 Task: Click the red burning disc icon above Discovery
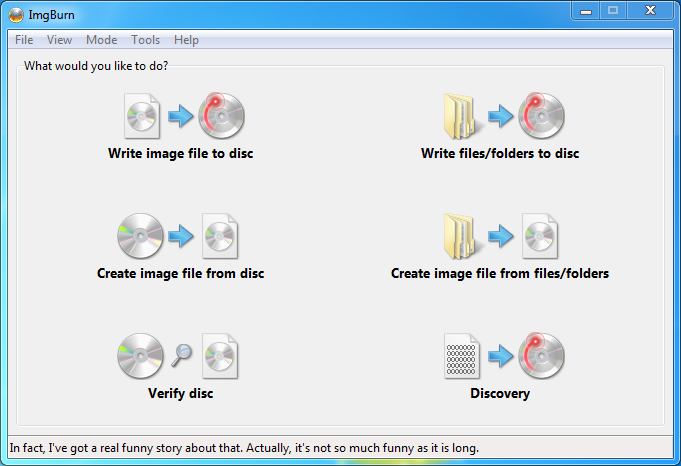pyautogui.click(x=541, y=357)
